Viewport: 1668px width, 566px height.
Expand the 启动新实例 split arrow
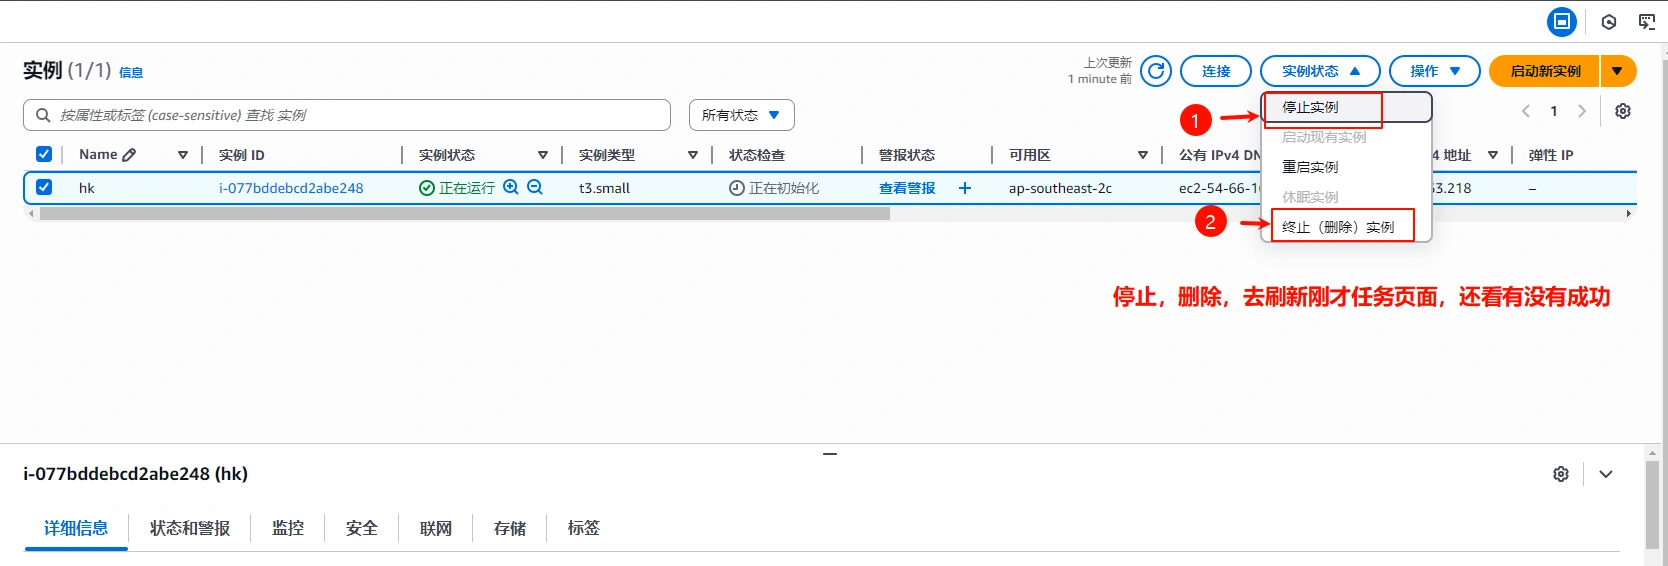click(1617, 71)
